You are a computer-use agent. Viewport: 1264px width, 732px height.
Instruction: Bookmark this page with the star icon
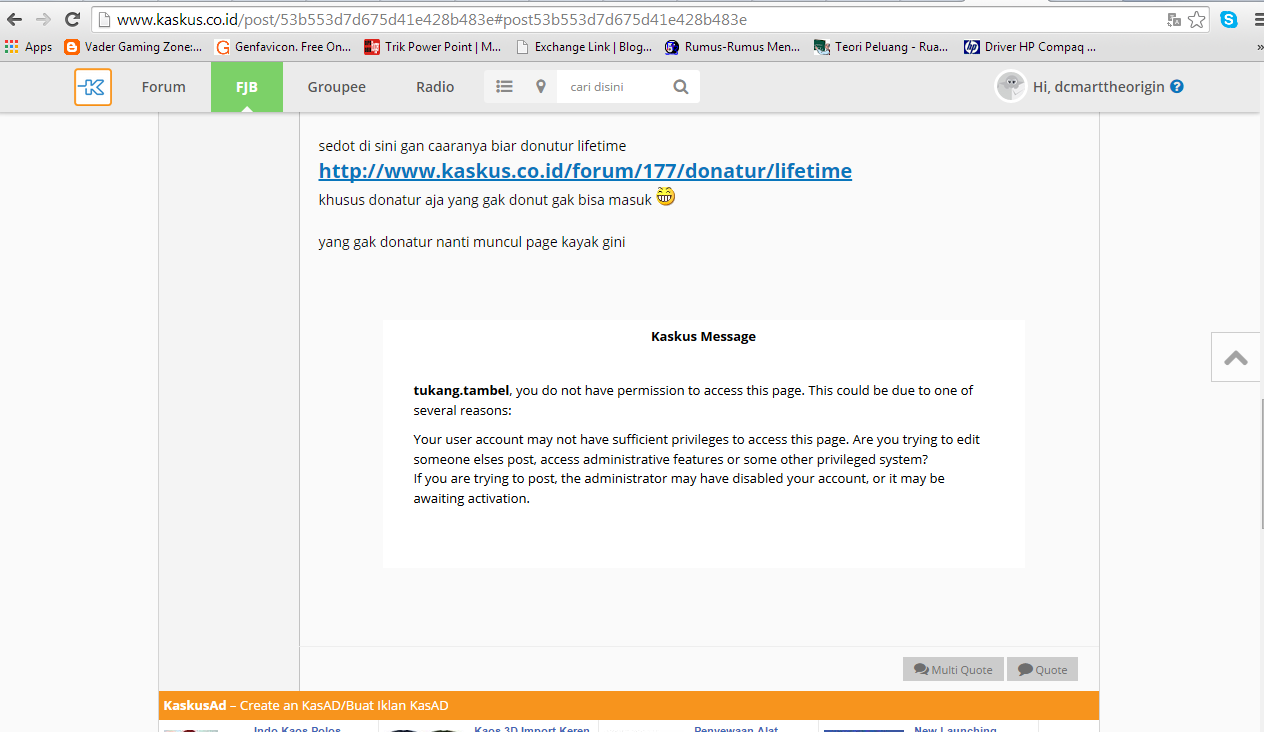[1196, 20]
